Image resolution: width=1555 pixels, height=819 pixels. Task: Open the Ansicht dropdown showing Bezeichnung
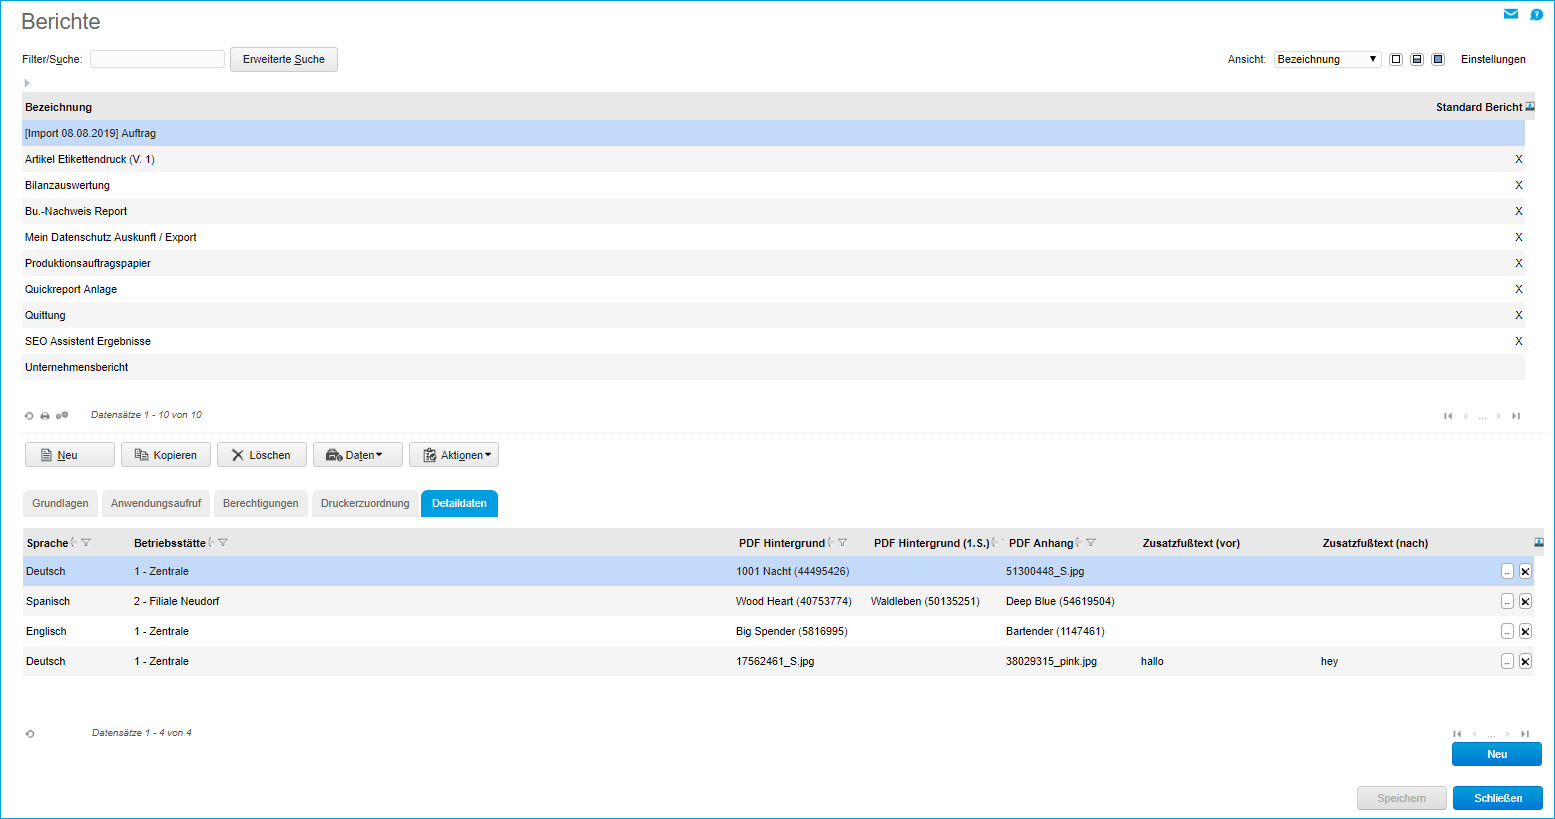coord(1327,59)
